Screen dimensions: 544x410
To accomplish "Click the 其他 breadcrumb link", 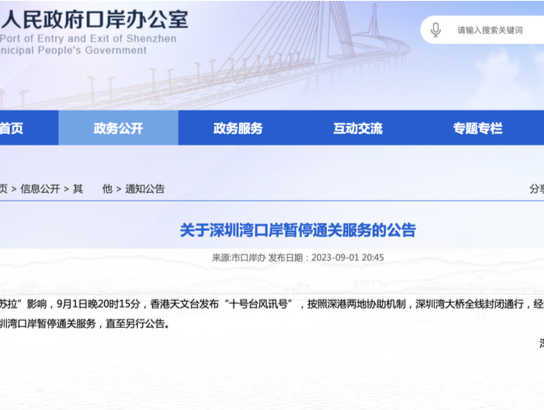I will click(x=93, y=189).
